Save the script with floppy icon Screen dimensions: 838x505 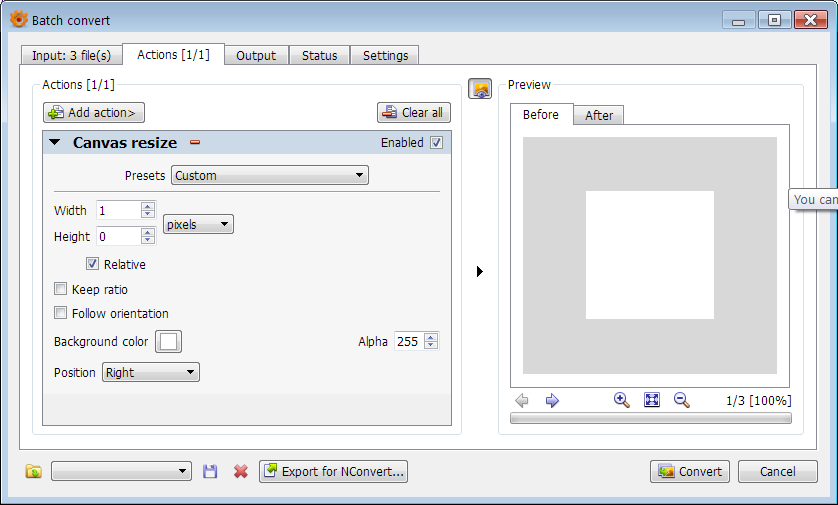[210, 471]
